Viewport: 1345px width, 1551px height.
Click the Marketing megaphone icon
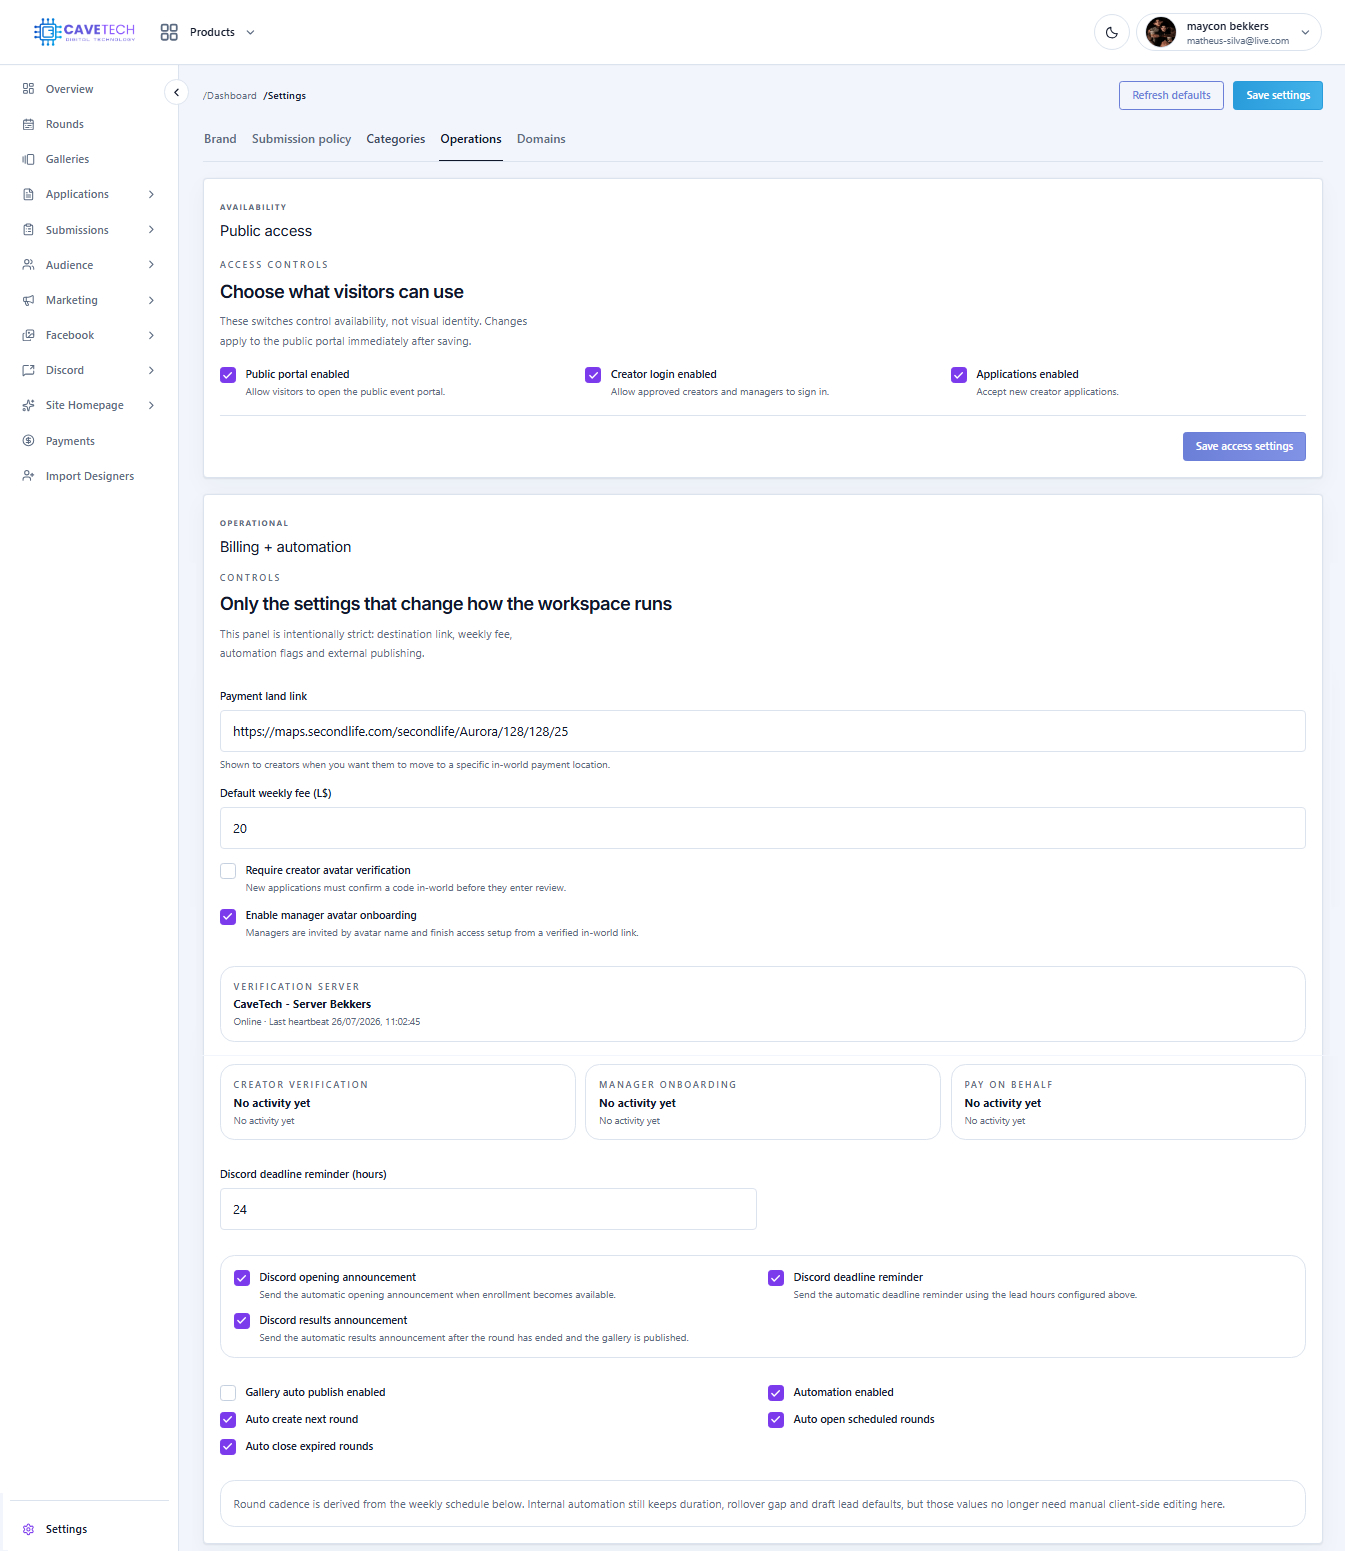28,300
